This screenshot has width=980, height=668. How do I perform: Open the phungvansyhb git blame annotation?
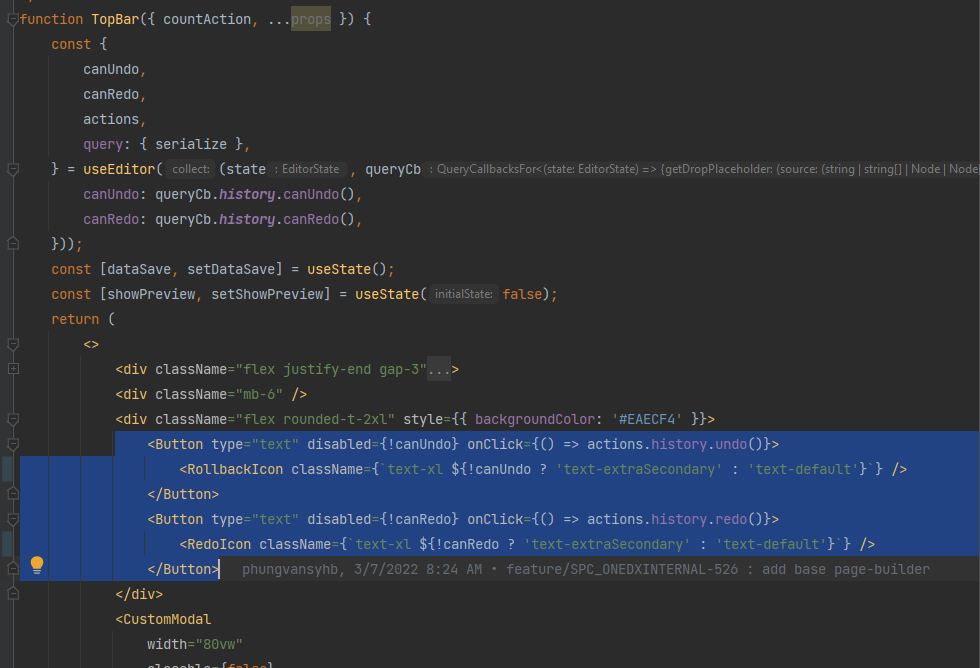coord(586,569)
